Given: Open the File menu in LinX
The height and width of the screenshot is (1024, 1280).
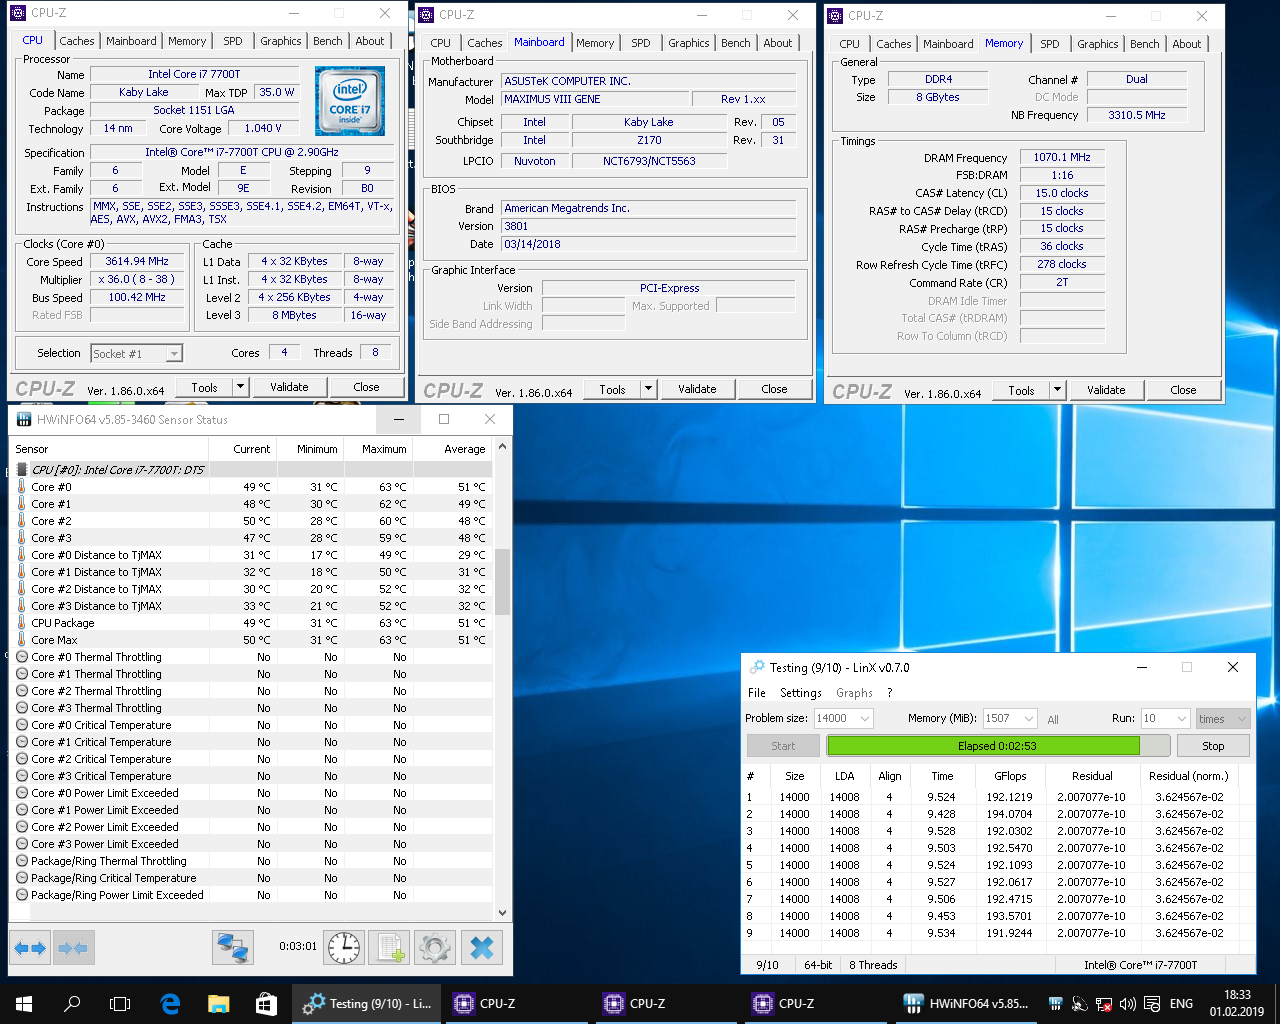Looking at the screenshot, I should [x=757, y=693].
